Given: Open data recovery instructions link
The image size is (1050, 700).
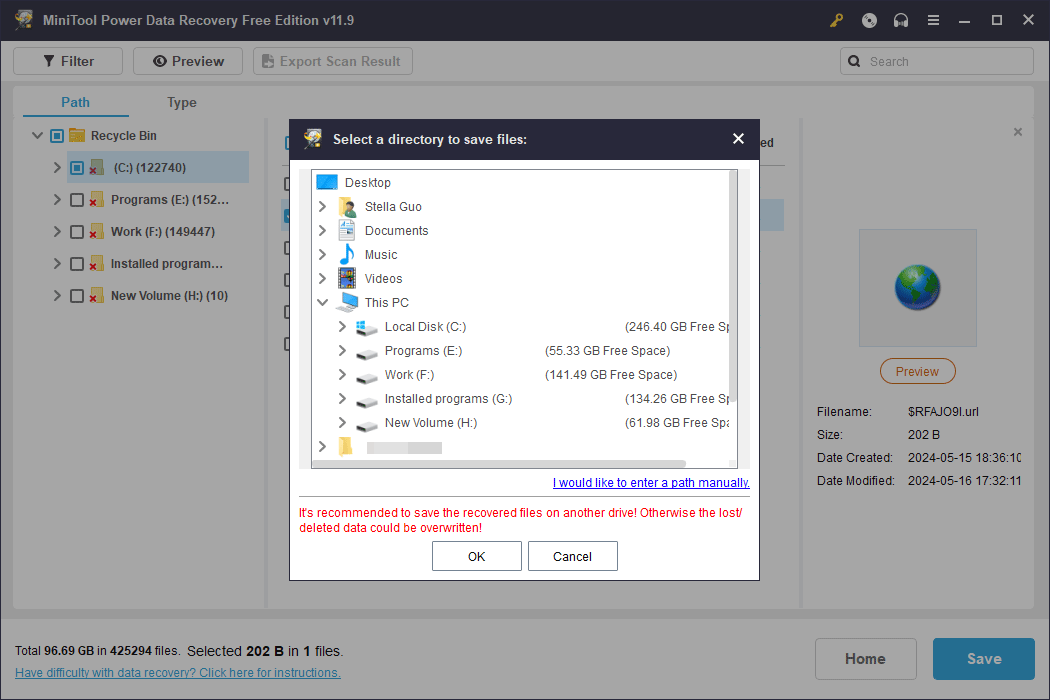Looking at the screenshot, I should click(177, 673).
